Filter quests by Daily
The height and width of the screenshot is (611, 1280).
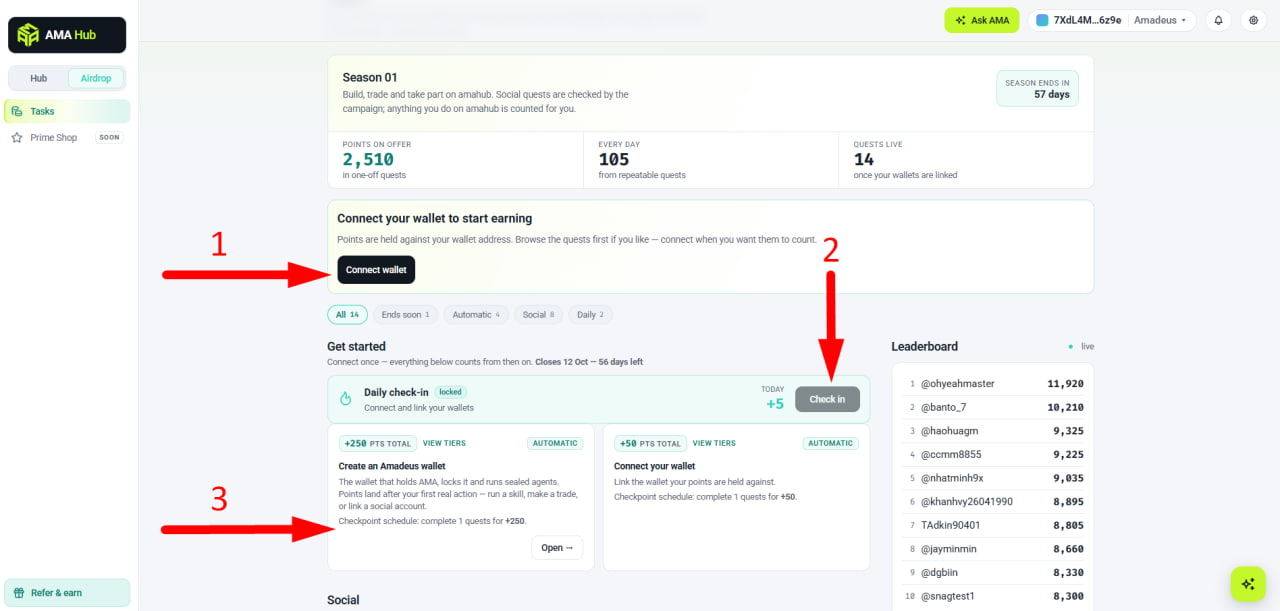591,314
